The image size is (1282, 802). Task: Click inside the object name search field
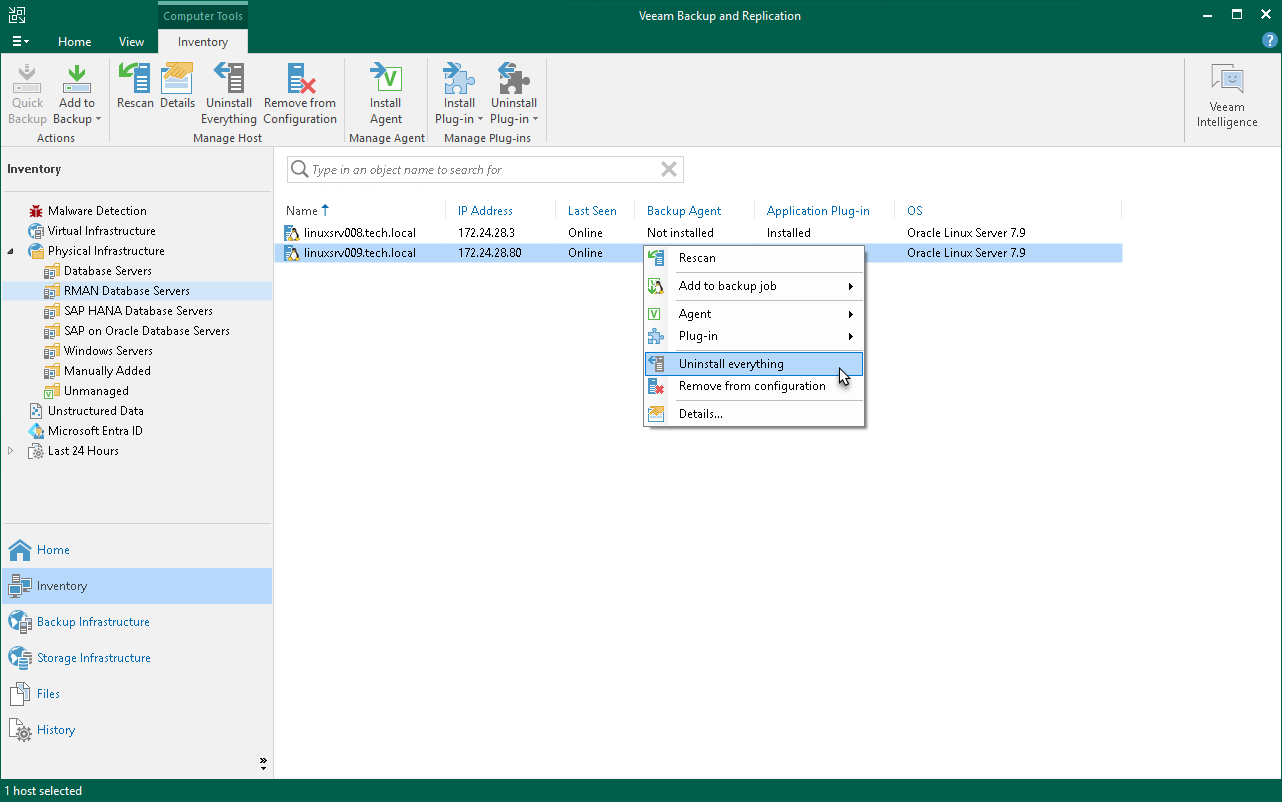[470, 169]
